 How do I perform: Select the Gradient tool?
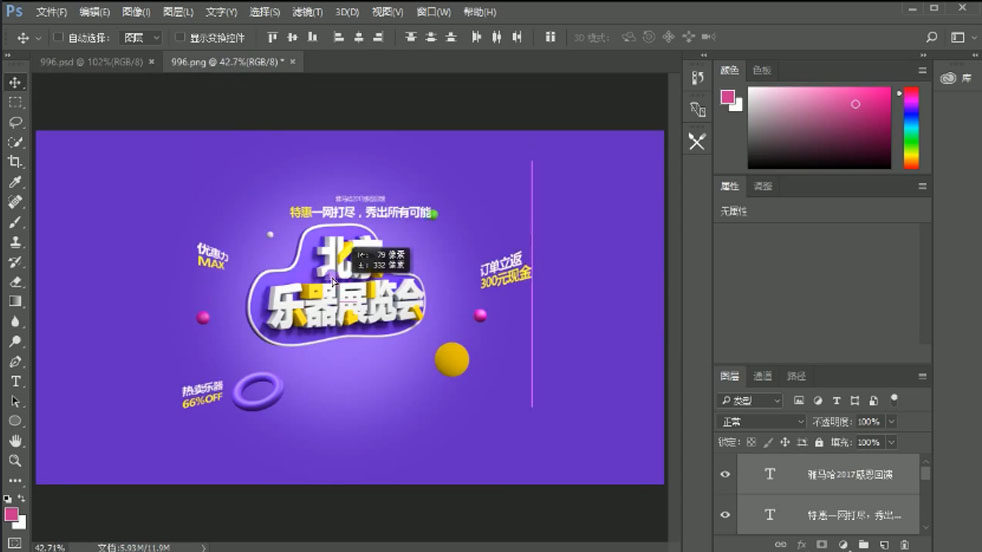click(15, 301)
